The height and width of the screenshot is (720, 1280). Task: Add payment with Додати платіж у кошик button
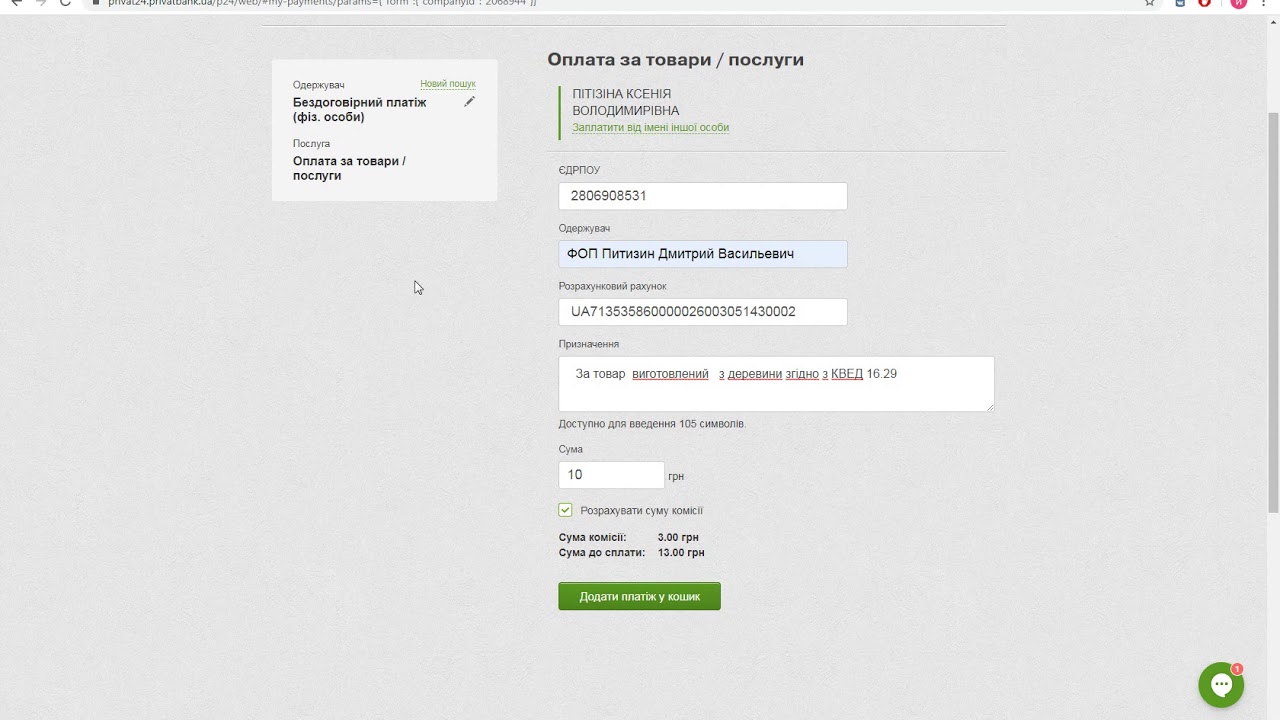tap(639, 596)
